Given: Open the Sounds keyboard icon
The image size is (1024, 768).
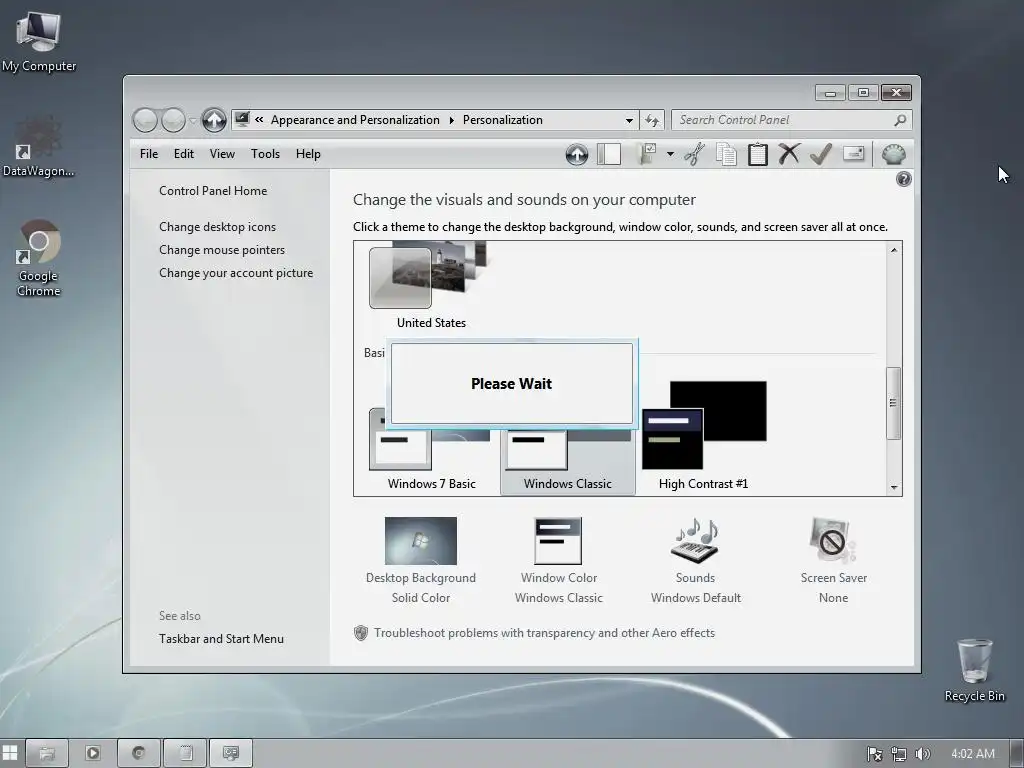Looking at the screenshot, I should click(x=696, y=539).
